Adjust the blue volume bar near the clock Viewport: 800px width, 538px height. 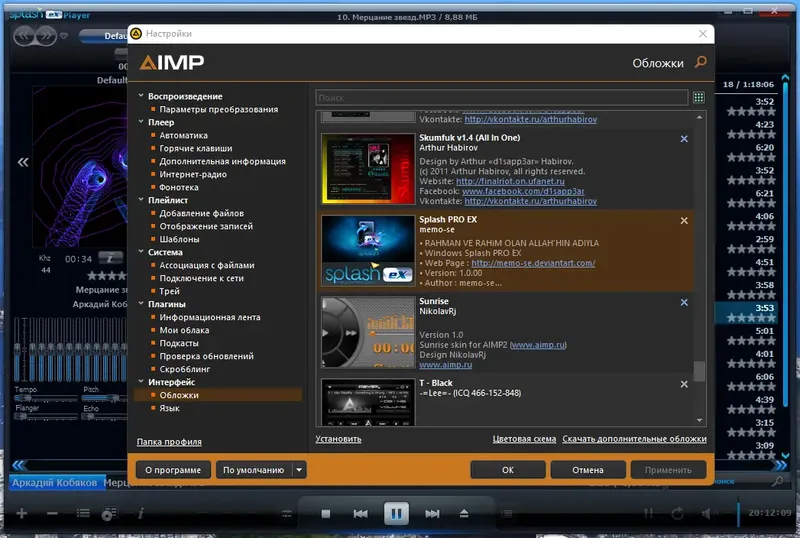pos(738,513)
